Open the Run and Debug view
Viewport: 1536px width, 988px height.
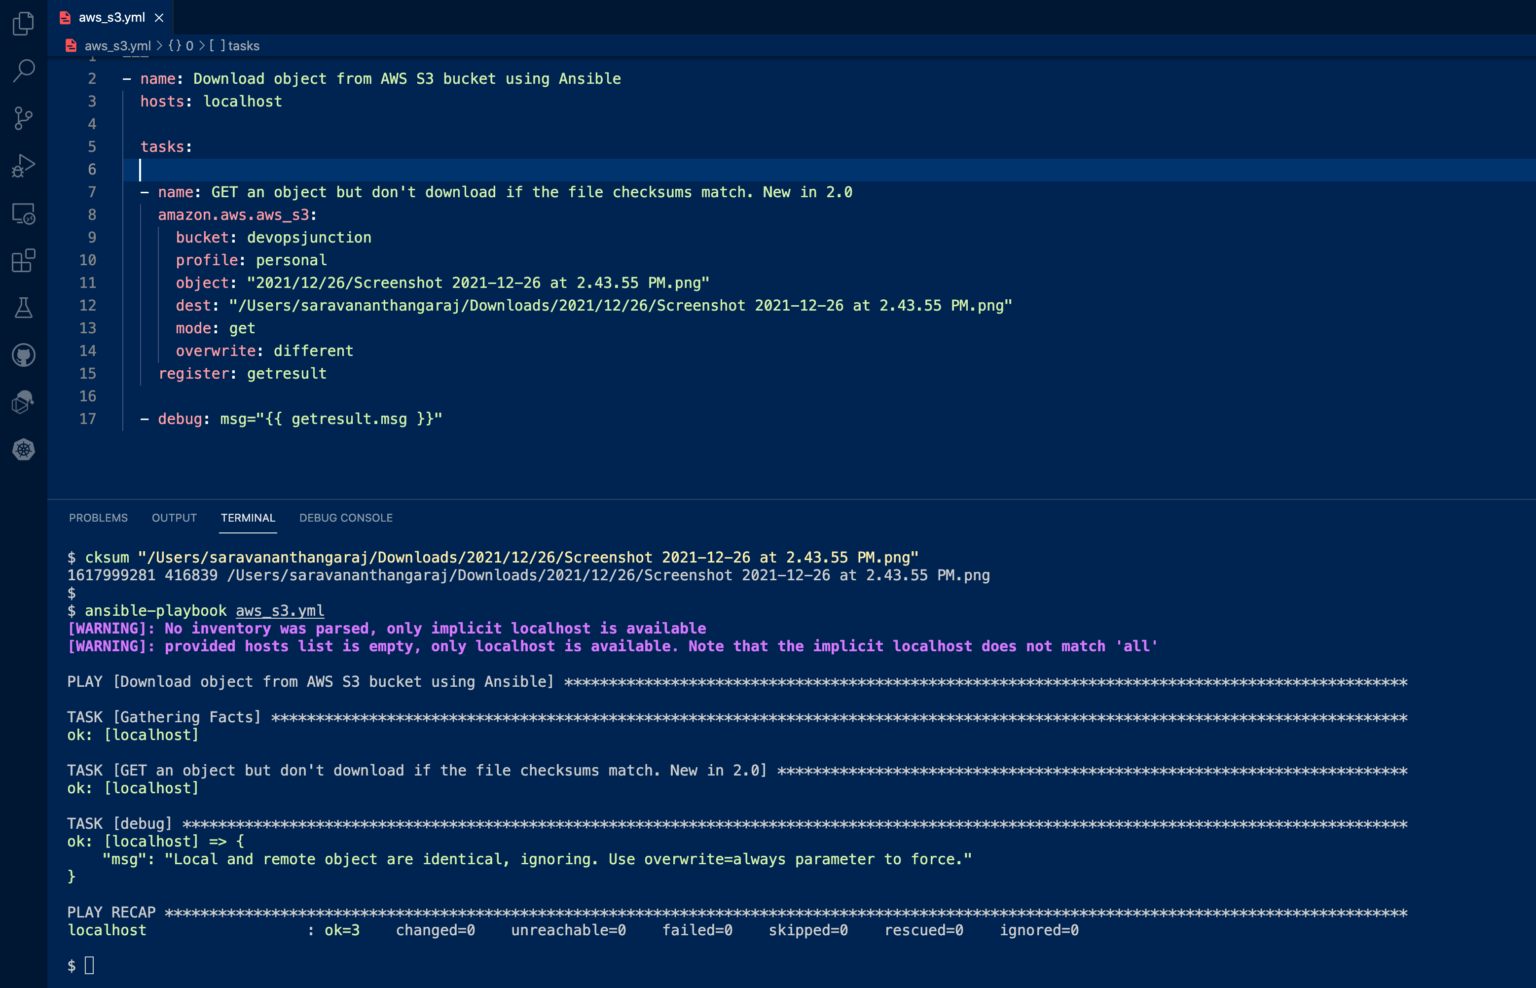click(x=22, y=165)
